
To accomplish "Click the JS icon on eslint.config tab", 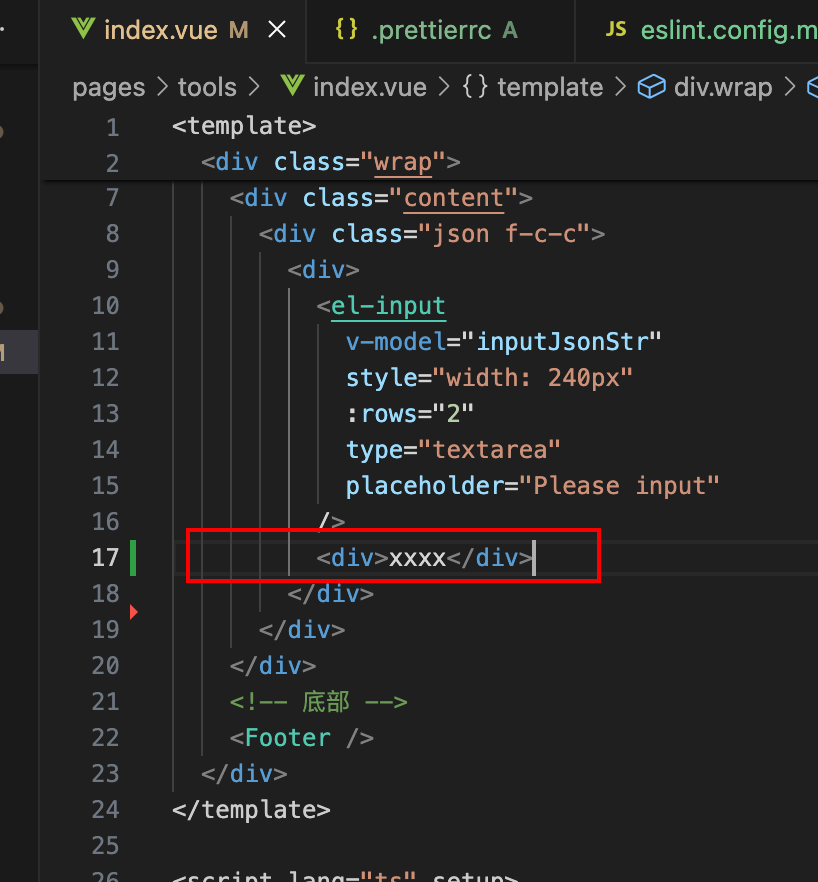I will click(616, 29).
